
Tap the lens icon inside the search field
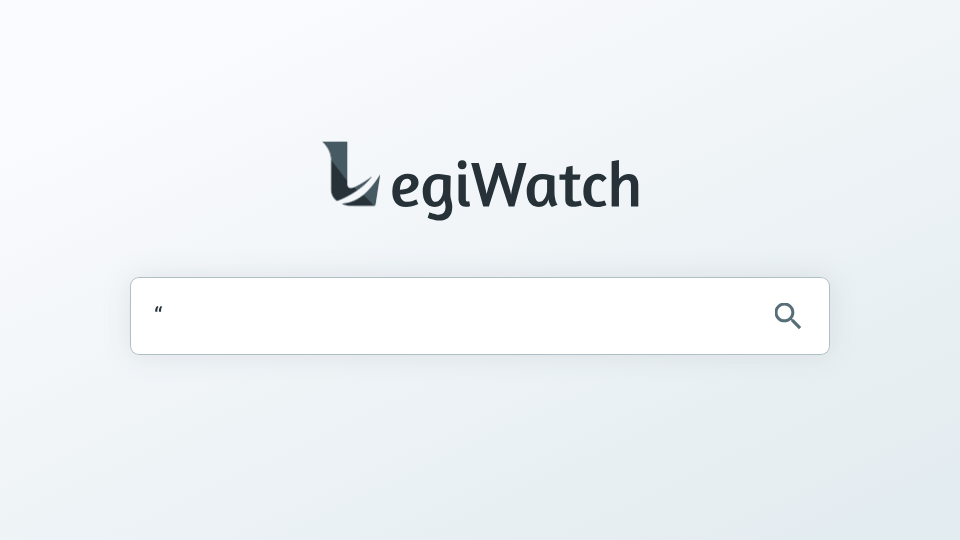[x=787, y=316]
